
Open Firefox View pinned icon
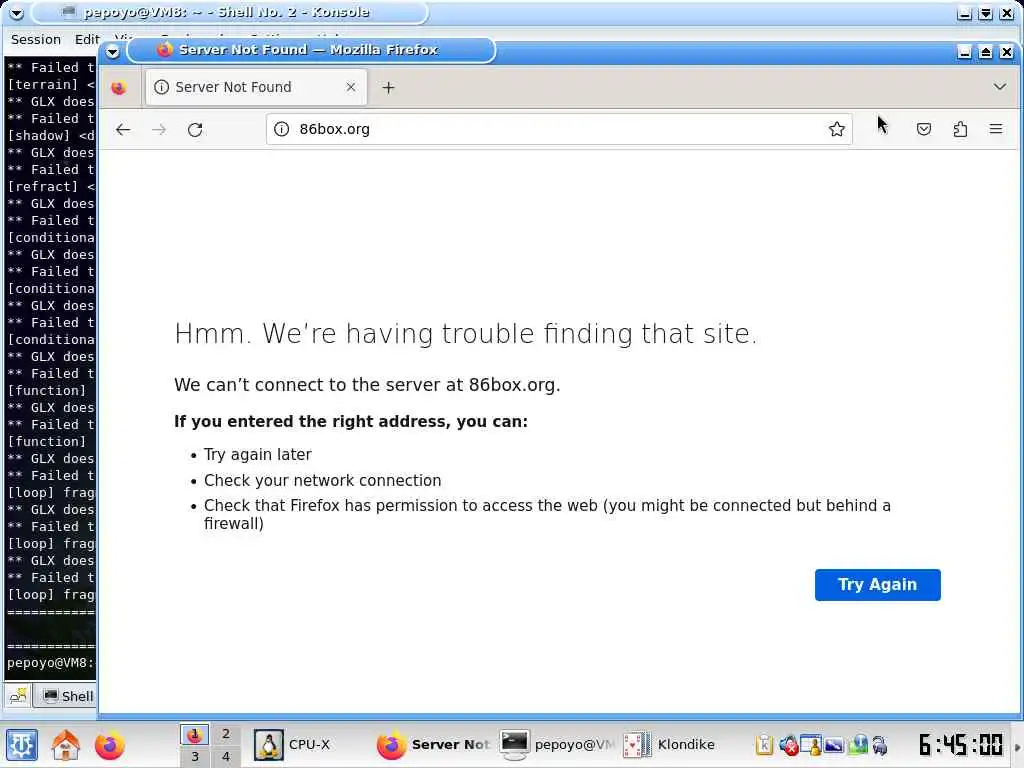coord(118,88)
